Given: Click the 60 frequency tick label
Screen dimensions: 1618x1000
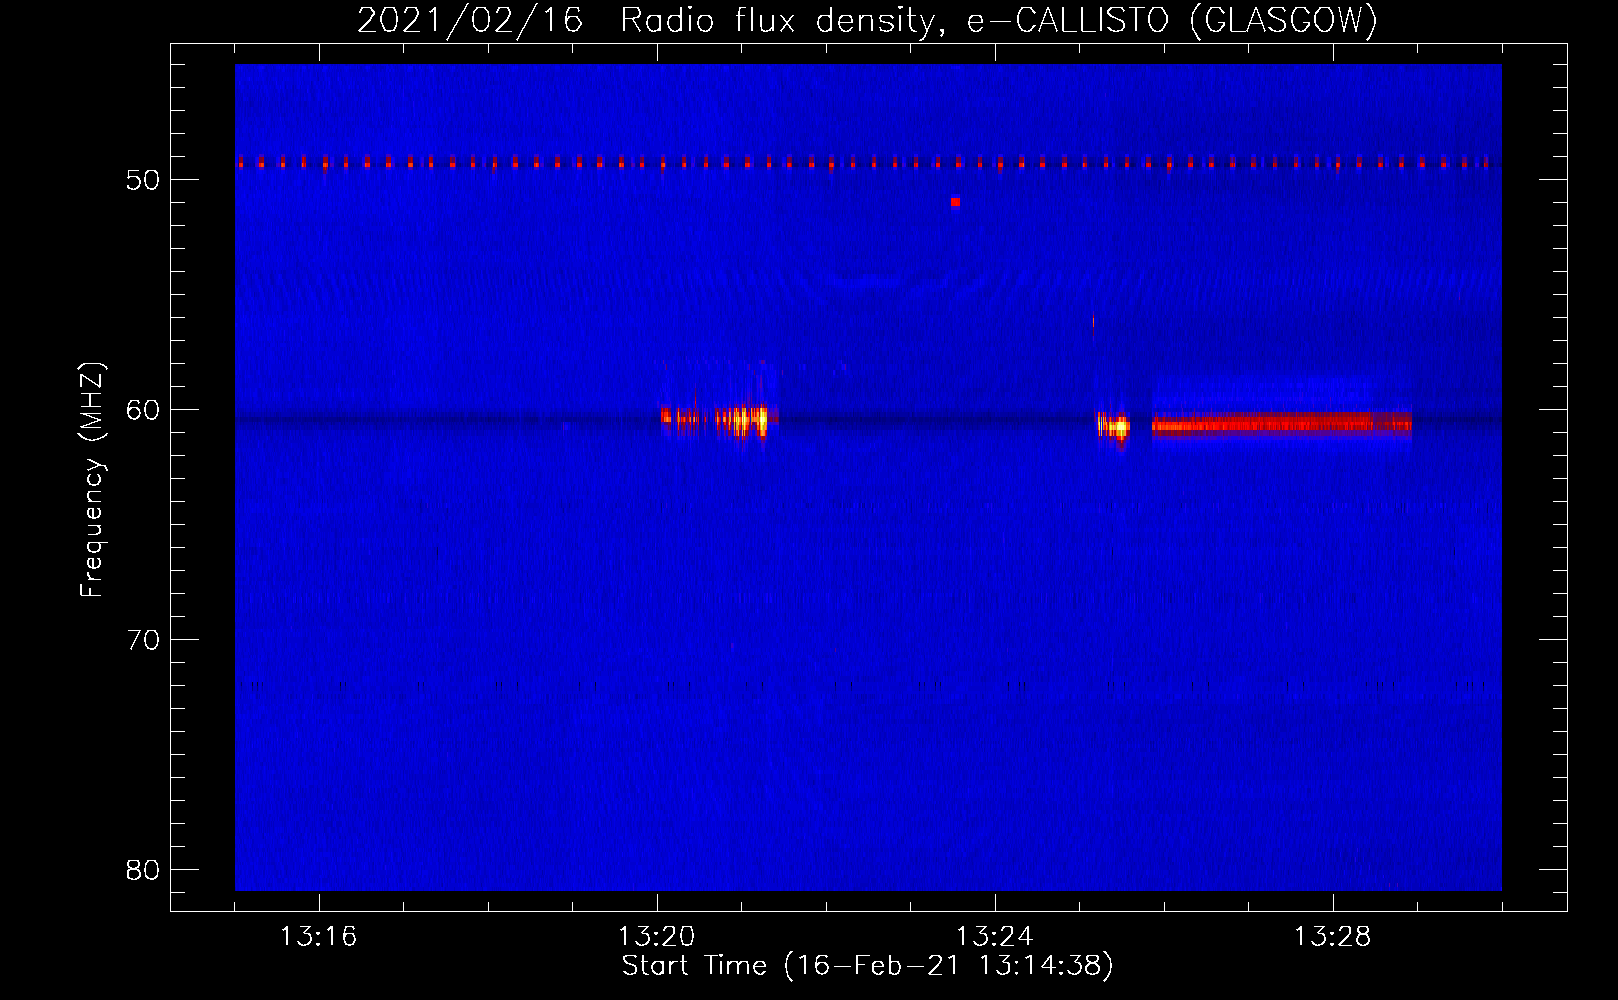Looking at the screenshot, I should 143,410.
